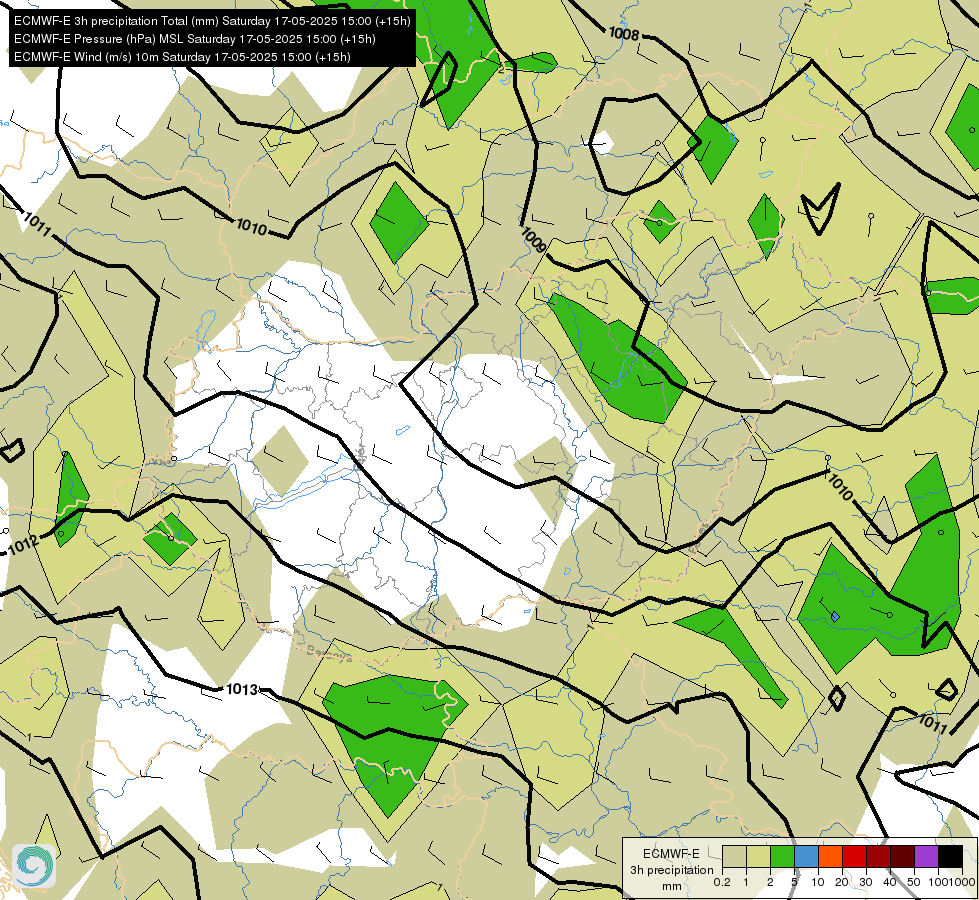Pick the khaki 0.2–1 mm legend swatch

[734, 857]
